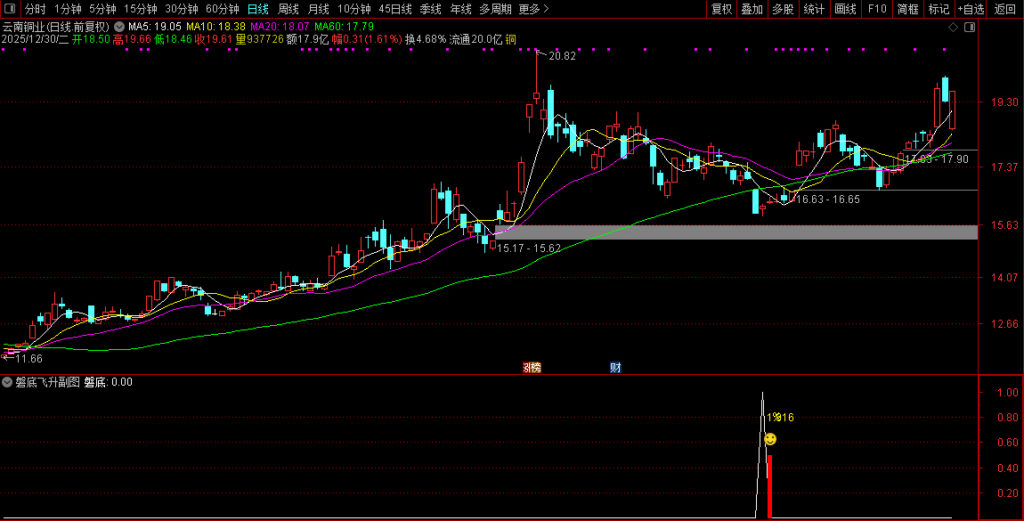Click the 财 event marker on chart
This screenshot has height=521, width=1024.
[615, 367]
